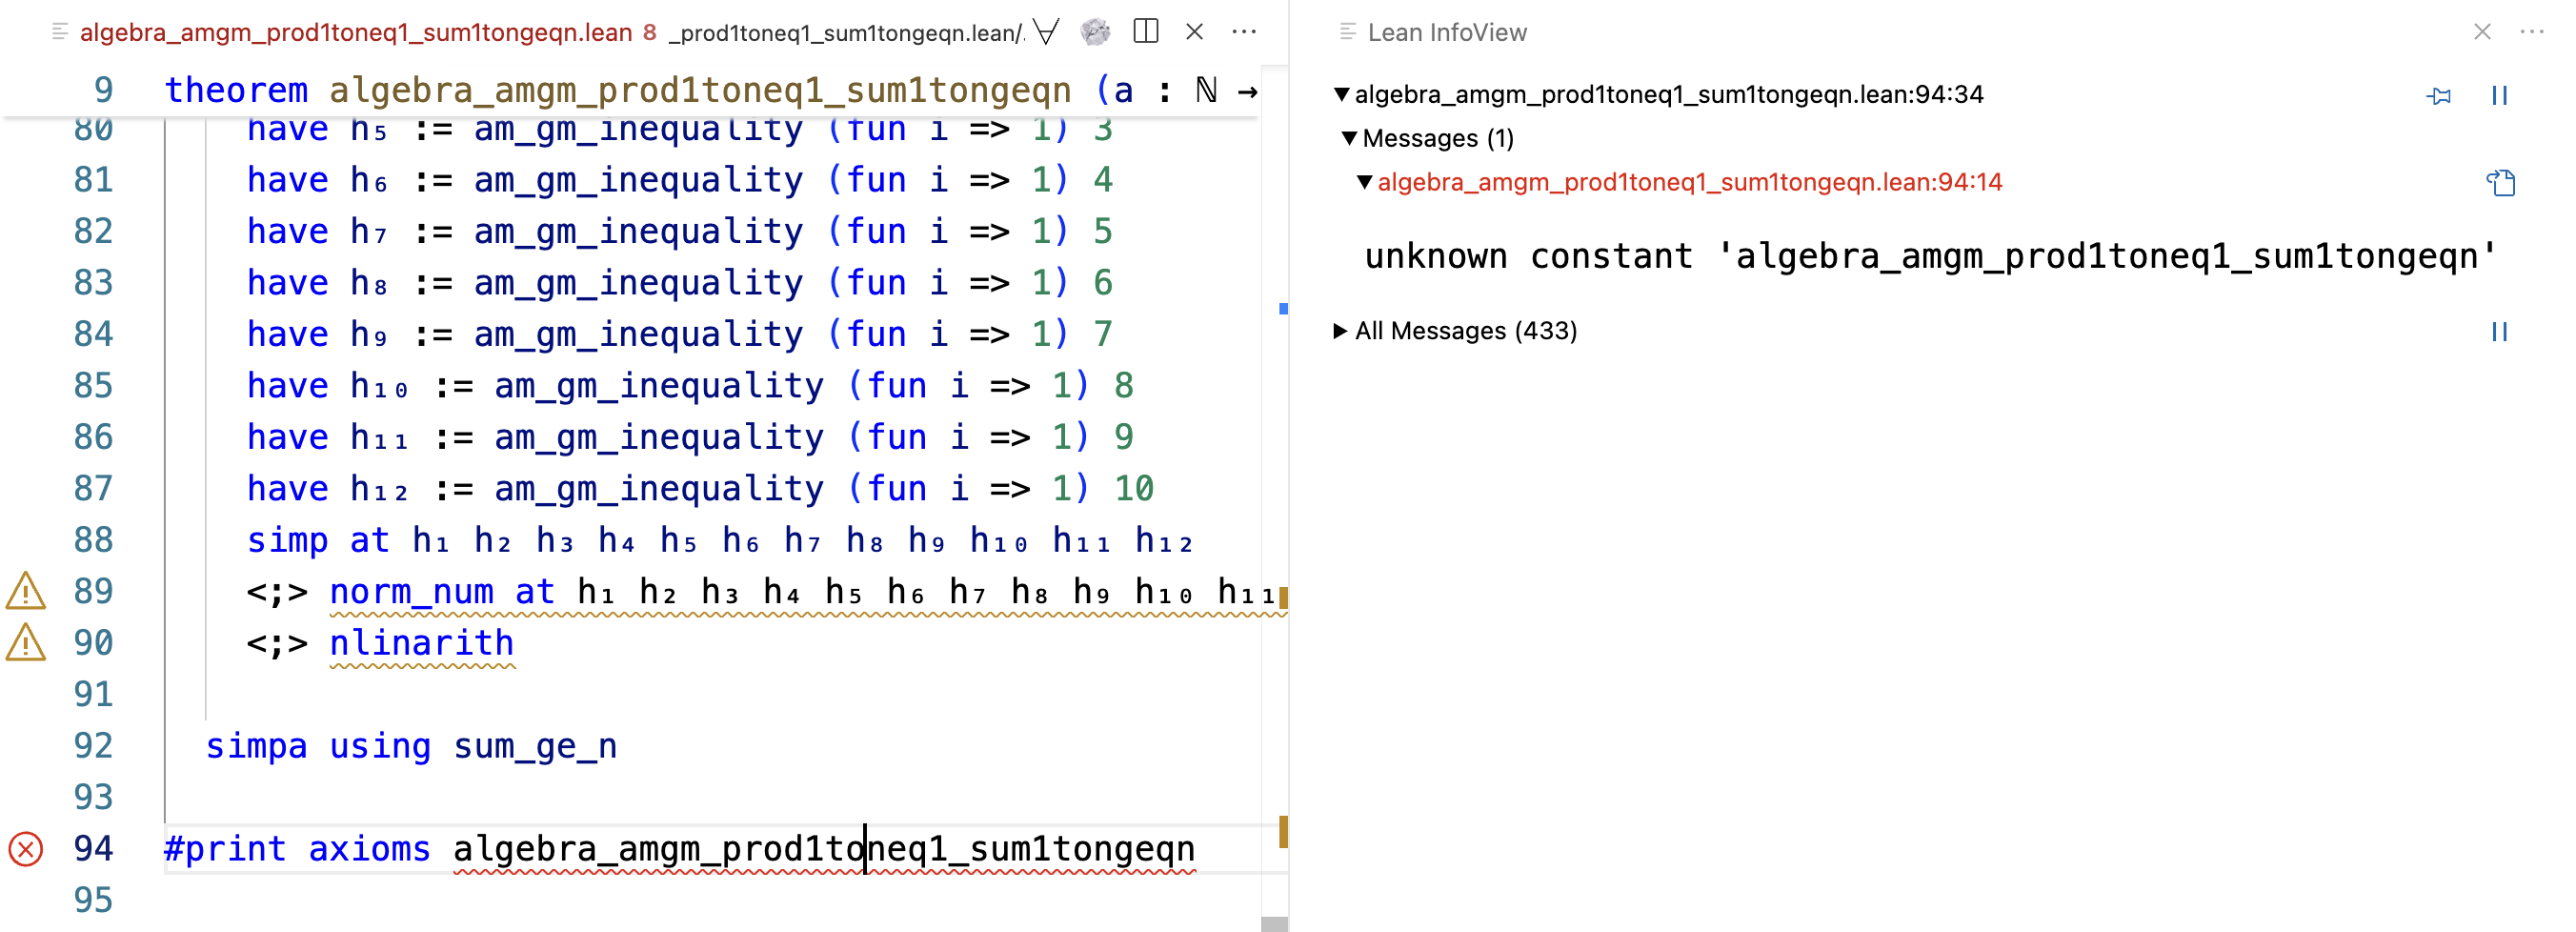
Task: Pin the InfoView position at 94:34
Action: pyautogui.click(x=2438, y=96)
